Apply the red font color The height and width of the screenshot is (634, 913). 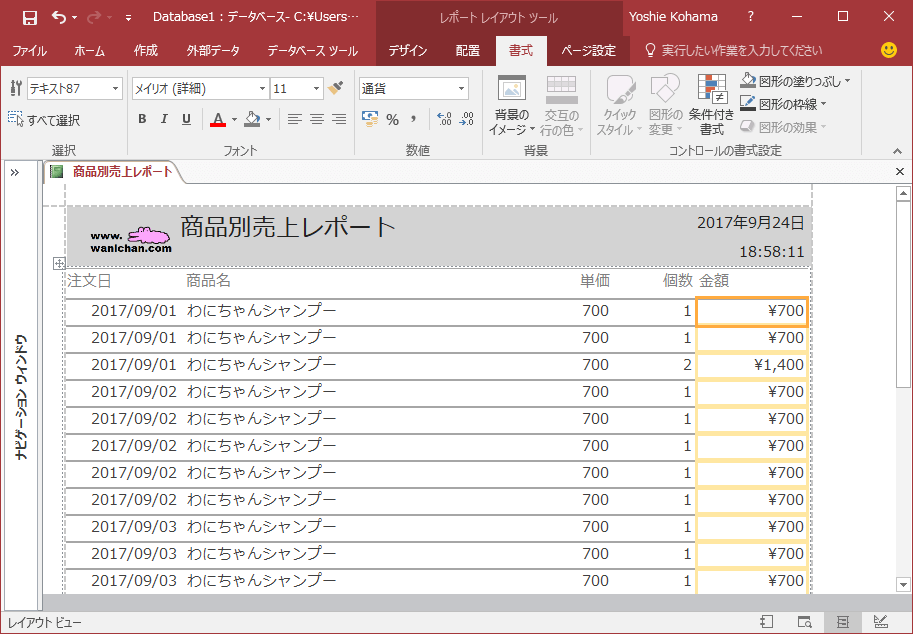click(x=218, y=119)
